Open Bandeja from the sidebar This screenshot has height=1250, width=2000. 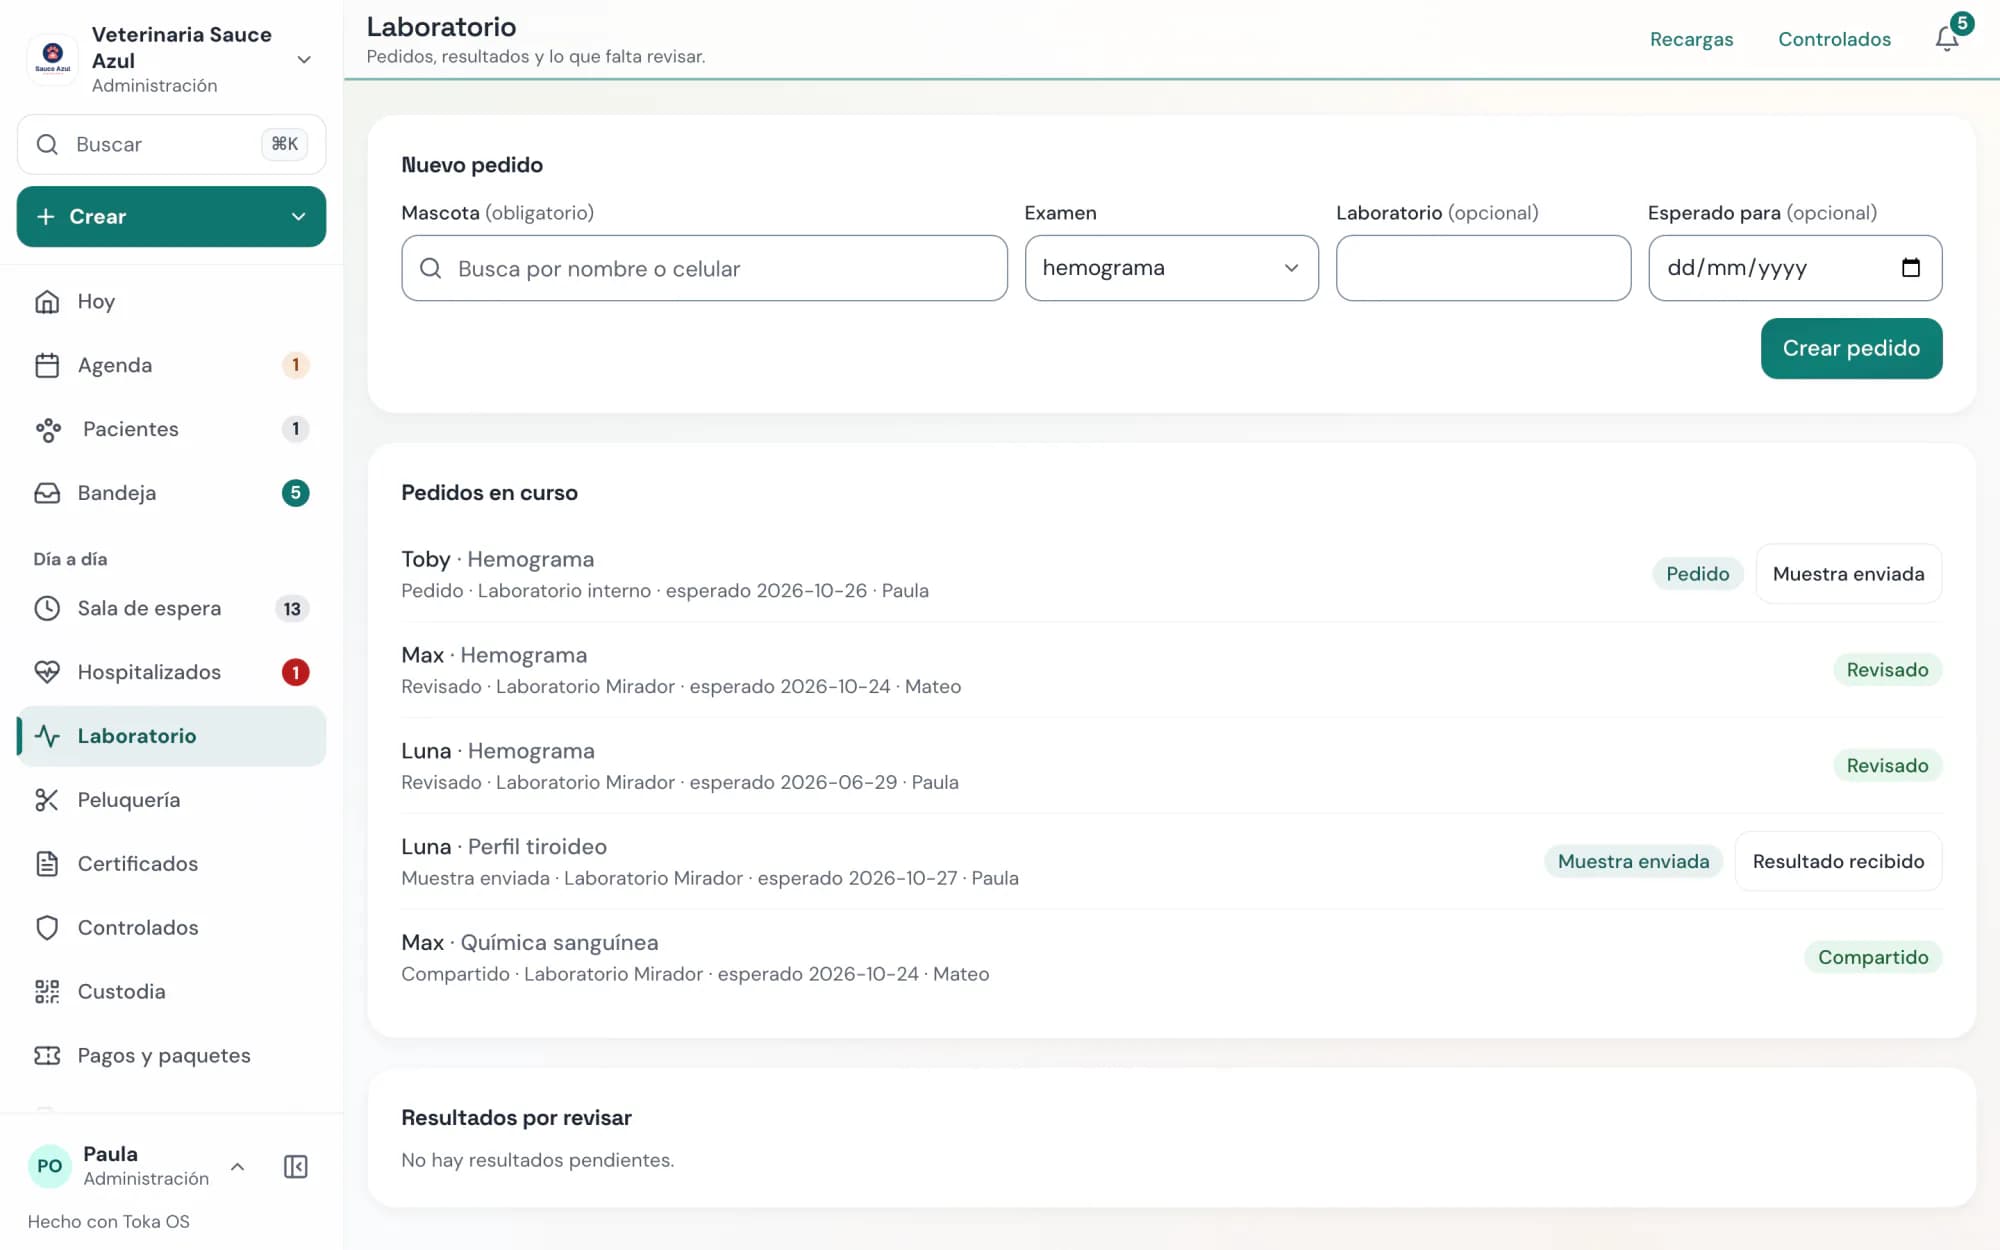coord(171,493)
